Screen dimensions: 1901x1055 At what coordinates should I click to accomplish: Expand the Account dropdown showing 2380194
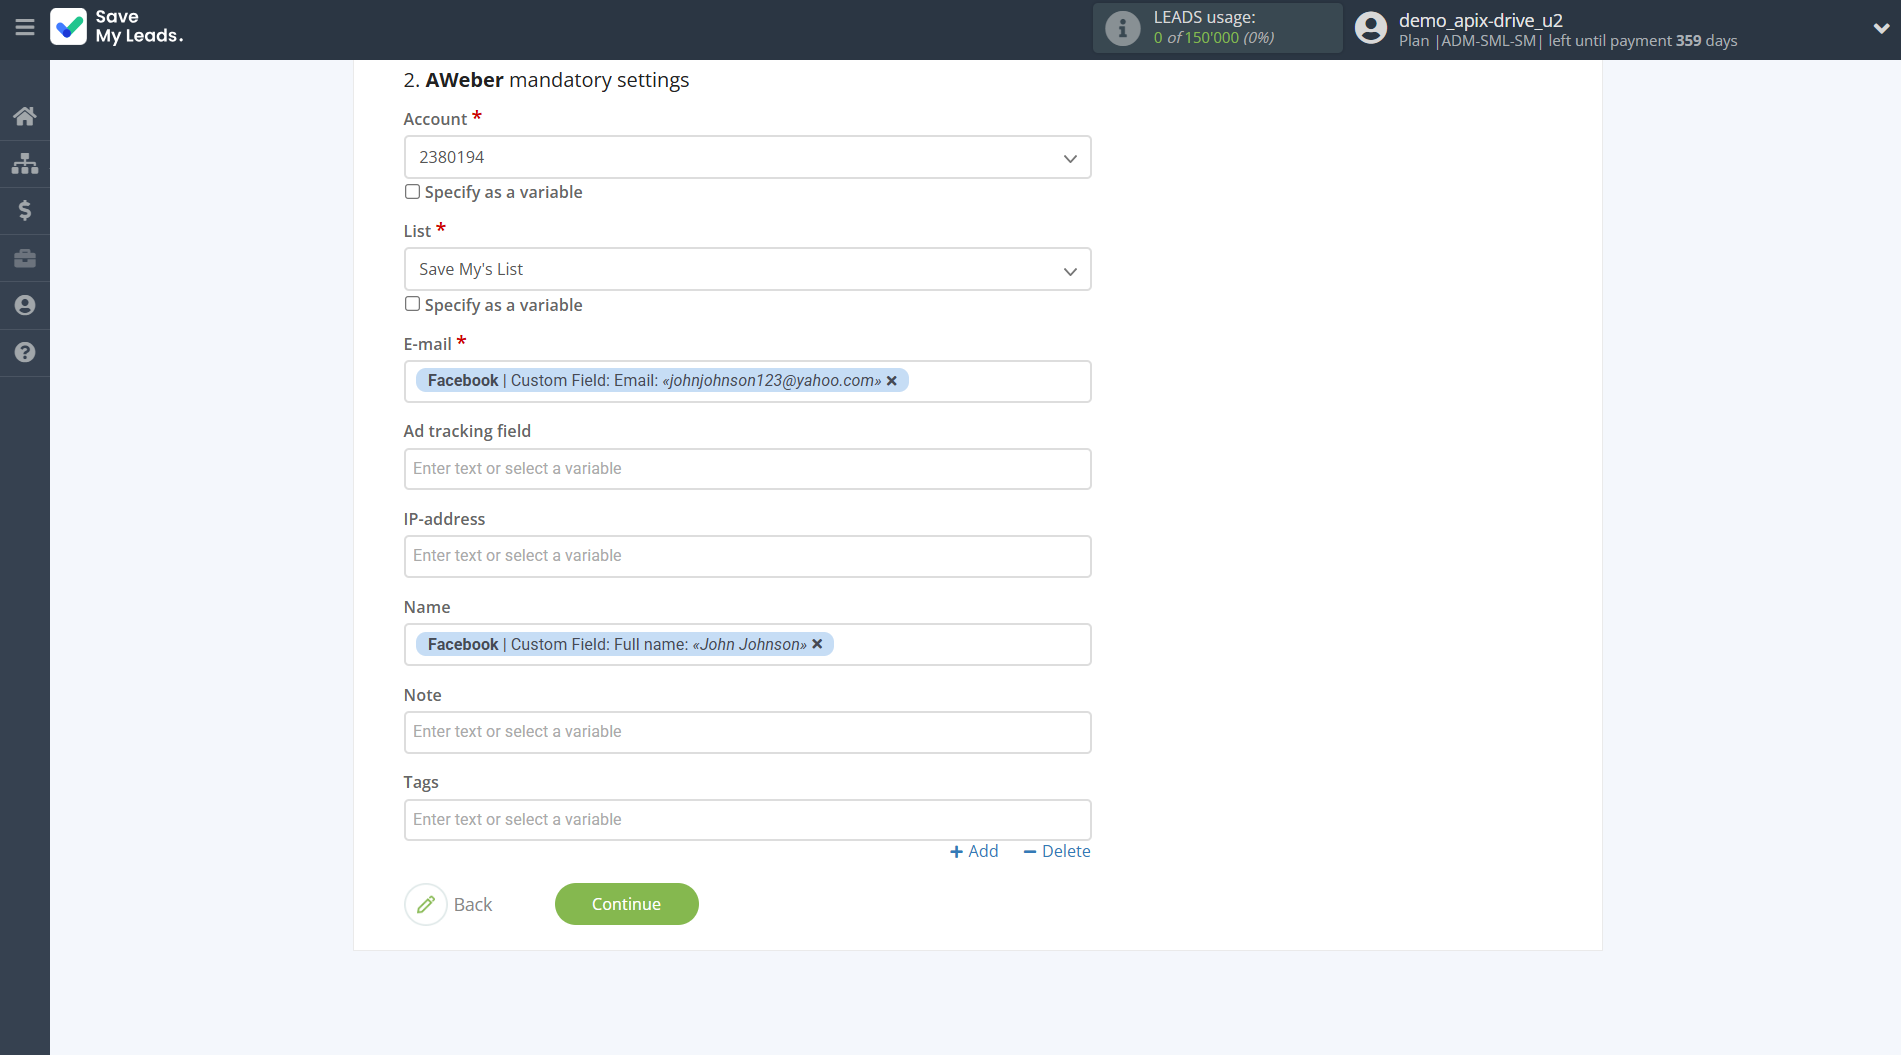coord(747,157)
